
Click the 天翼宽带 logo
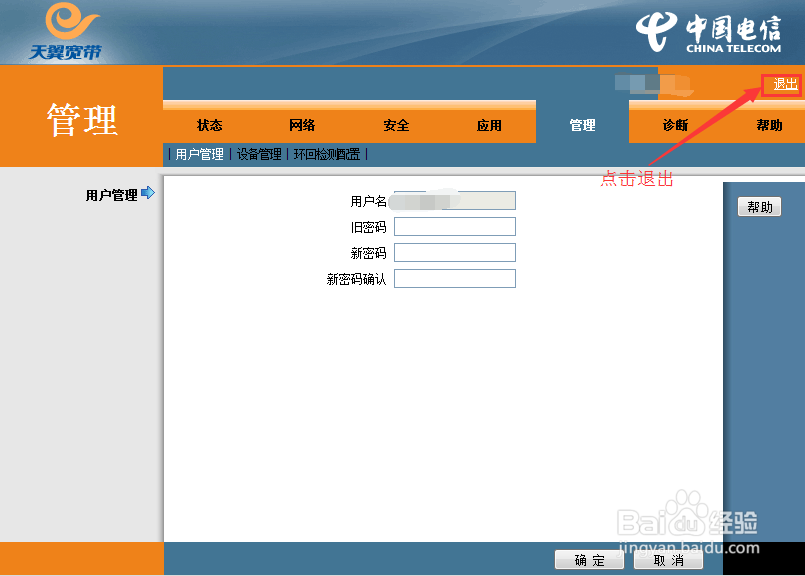click(x=66, y=31)
